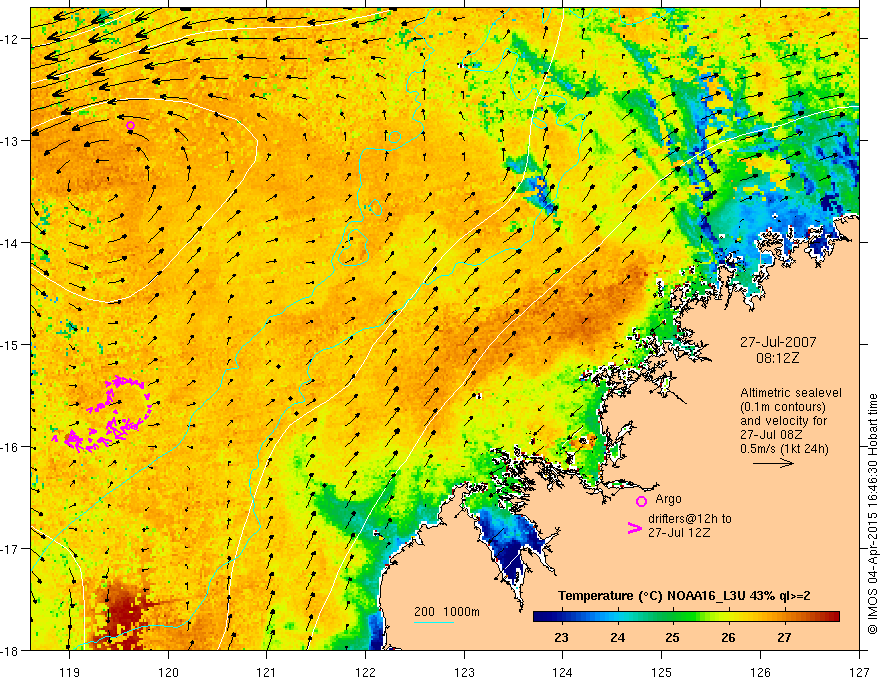
Task: Click latitude axis label -18
Action: coord(10,651)
